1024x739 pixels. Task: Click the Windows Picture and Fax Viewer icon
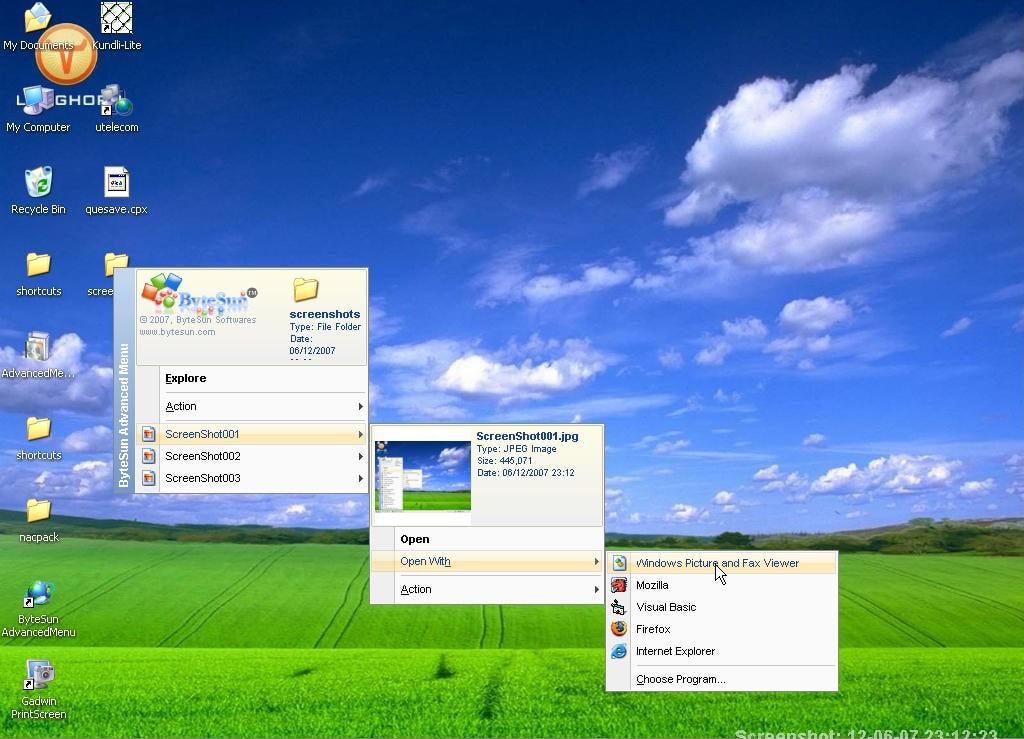(x=619, y=563)
